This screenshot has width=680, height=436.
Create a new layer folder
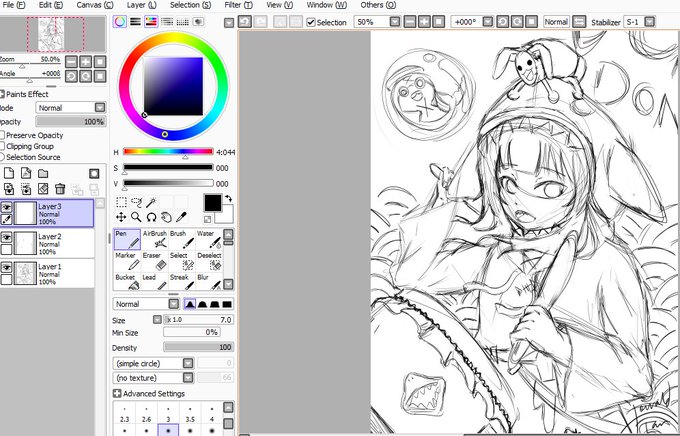[x=42, y=174]
